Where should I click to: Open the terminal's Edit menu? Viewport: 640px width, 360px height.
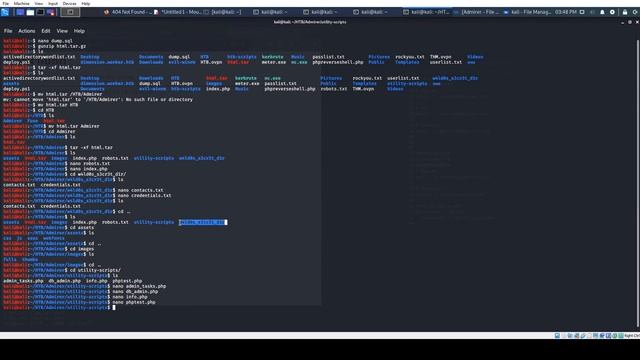46,31
